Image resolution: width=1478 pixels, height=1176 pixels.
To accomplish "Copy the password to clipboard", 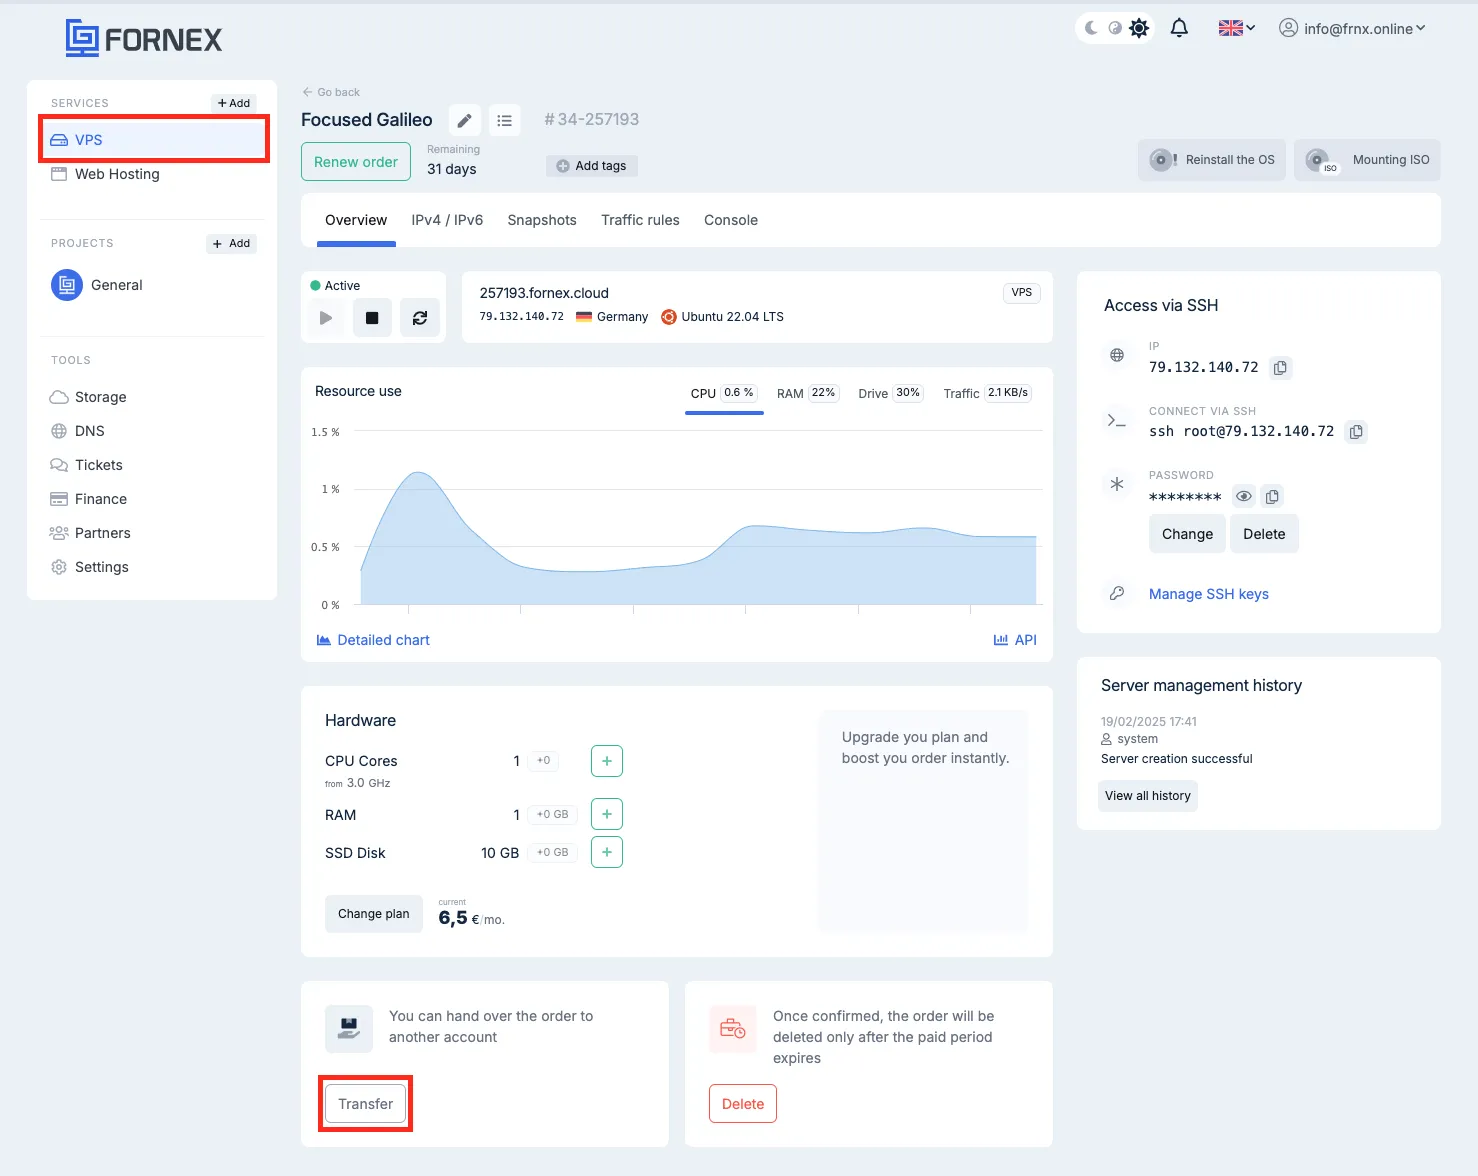I will pos(1272,497).
